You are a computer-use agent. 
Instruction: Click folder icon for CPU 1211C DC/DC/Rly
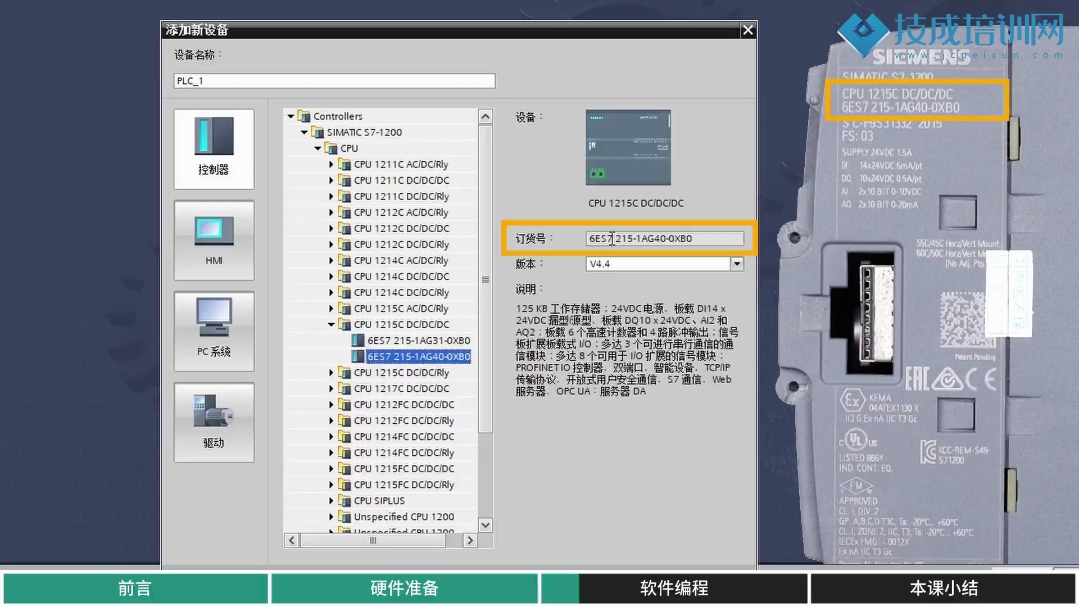344,196
